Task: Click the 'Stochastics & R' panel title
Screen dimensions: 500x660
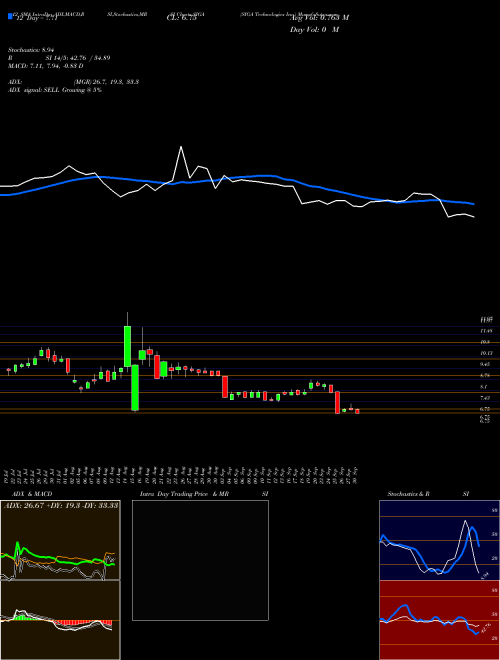Action: pyautogui.click(x=409, y=494)
